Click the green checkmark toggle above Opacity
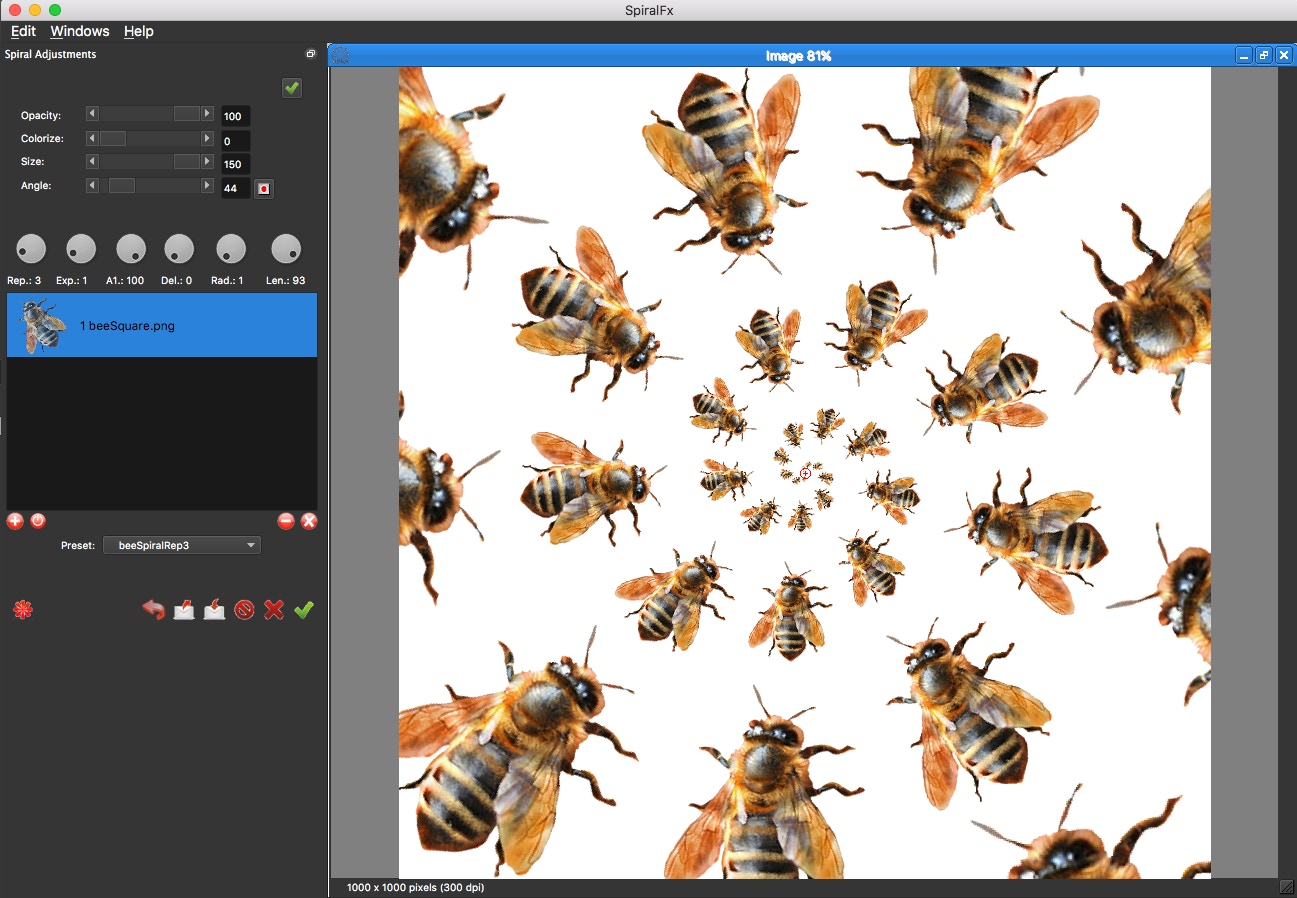Screen dimensions: 1297x898 coord(292,88)
